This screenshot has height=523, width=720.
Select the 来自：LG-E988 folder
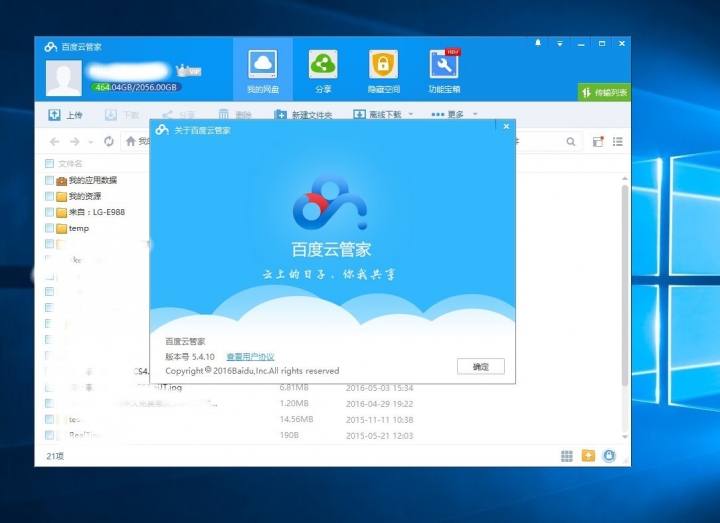point(97,212)
